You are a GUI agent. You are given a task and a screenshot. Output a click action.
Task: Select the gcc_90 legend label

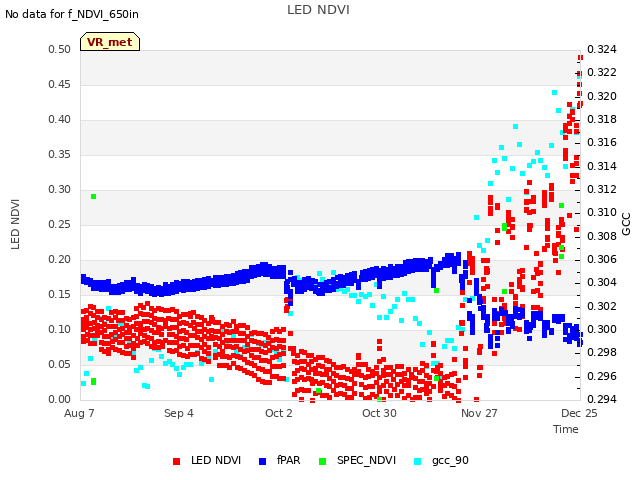pyautogui.click(x=450, y=461)
